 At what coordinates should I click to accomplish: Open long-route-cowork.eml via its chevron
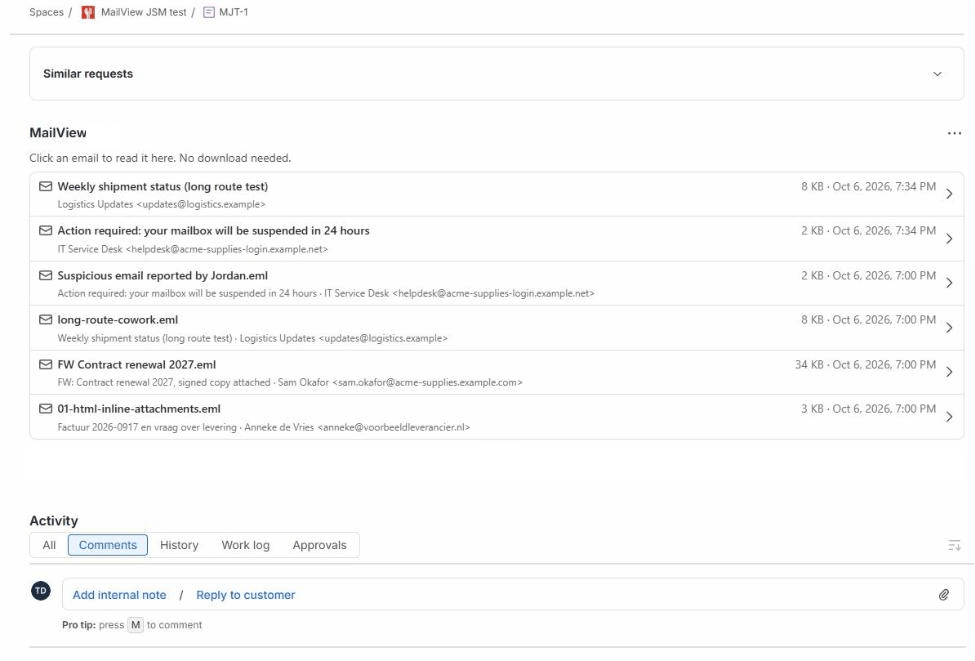point(949,328)
